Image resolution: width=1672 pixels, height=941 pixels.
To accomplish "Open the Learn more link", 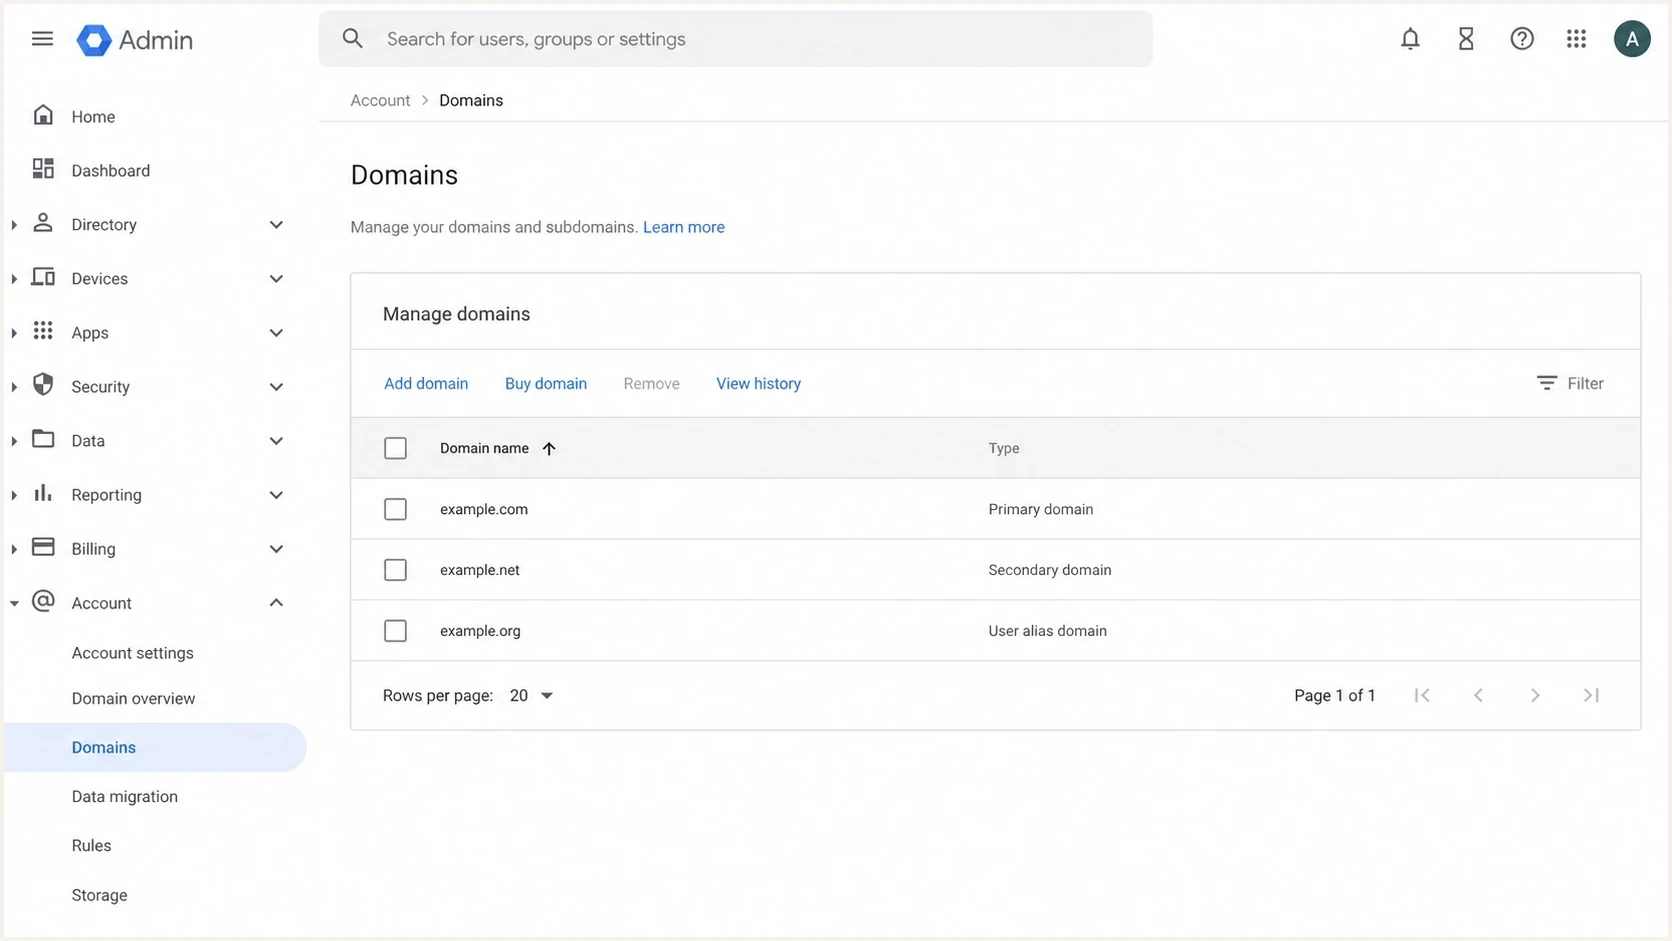I will tap(684, 227).
